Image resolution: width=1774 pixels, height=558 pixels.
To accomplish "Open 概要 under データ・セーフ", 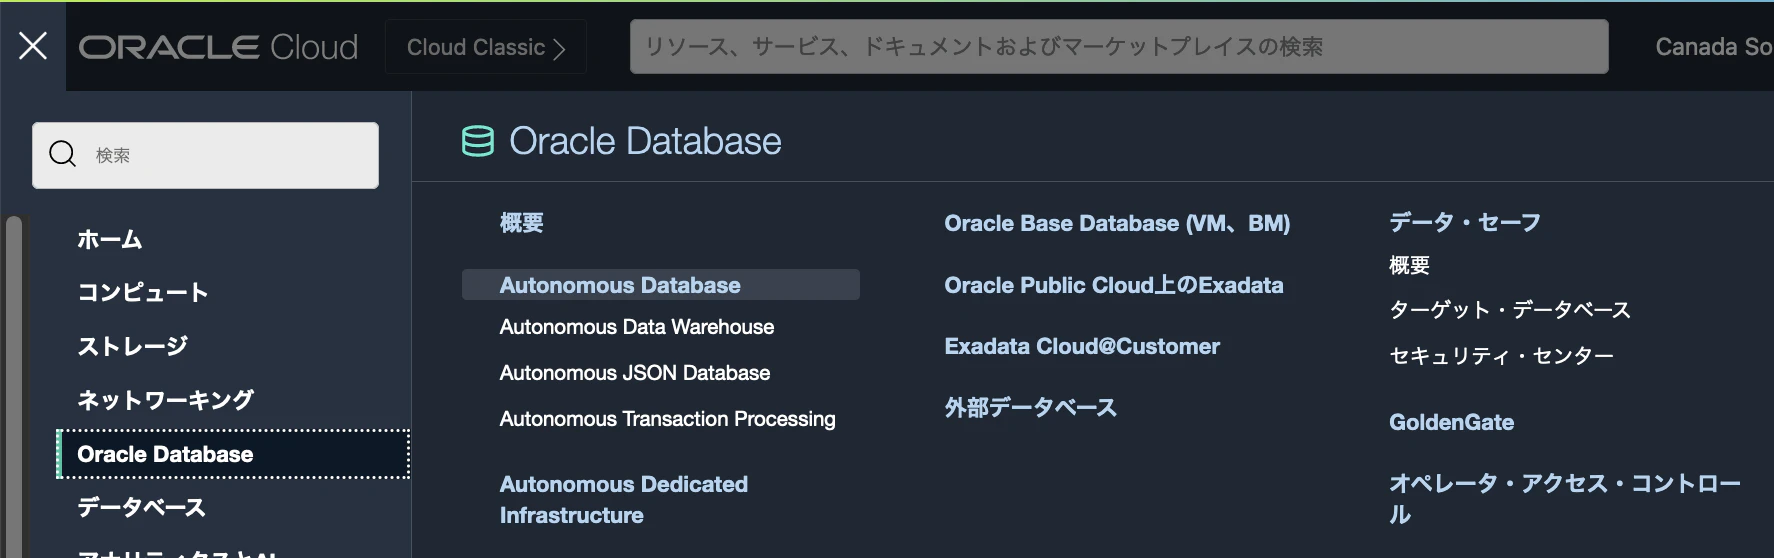I will coord(1409,265).
